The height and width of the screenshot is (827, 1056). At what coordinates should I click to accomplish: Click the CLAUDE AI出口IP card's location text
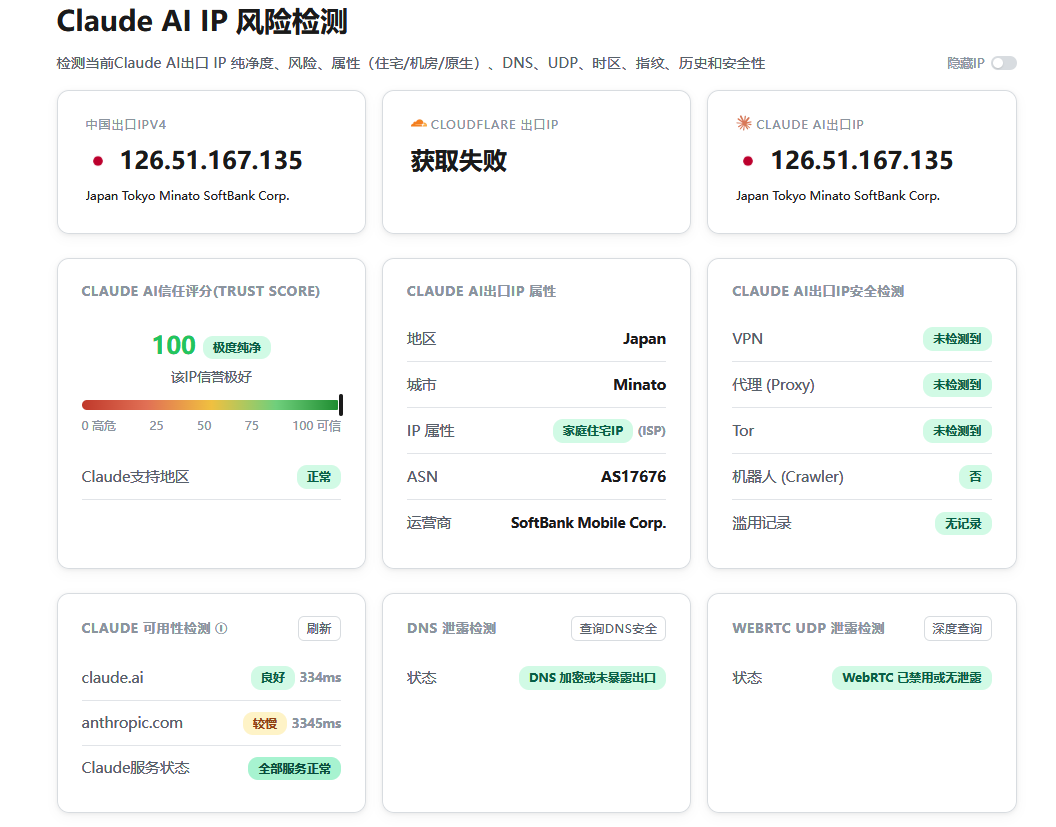point(838,196)
